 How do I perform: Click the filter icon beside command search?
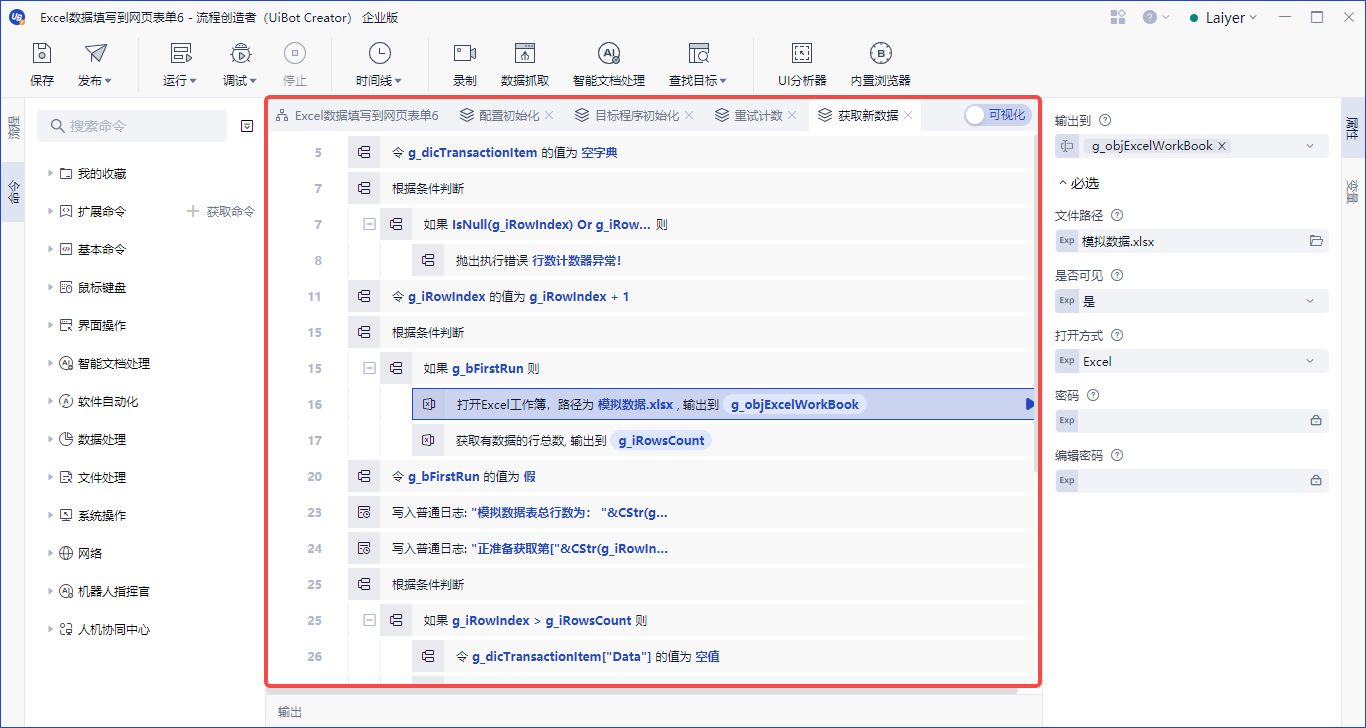(247, 126)
